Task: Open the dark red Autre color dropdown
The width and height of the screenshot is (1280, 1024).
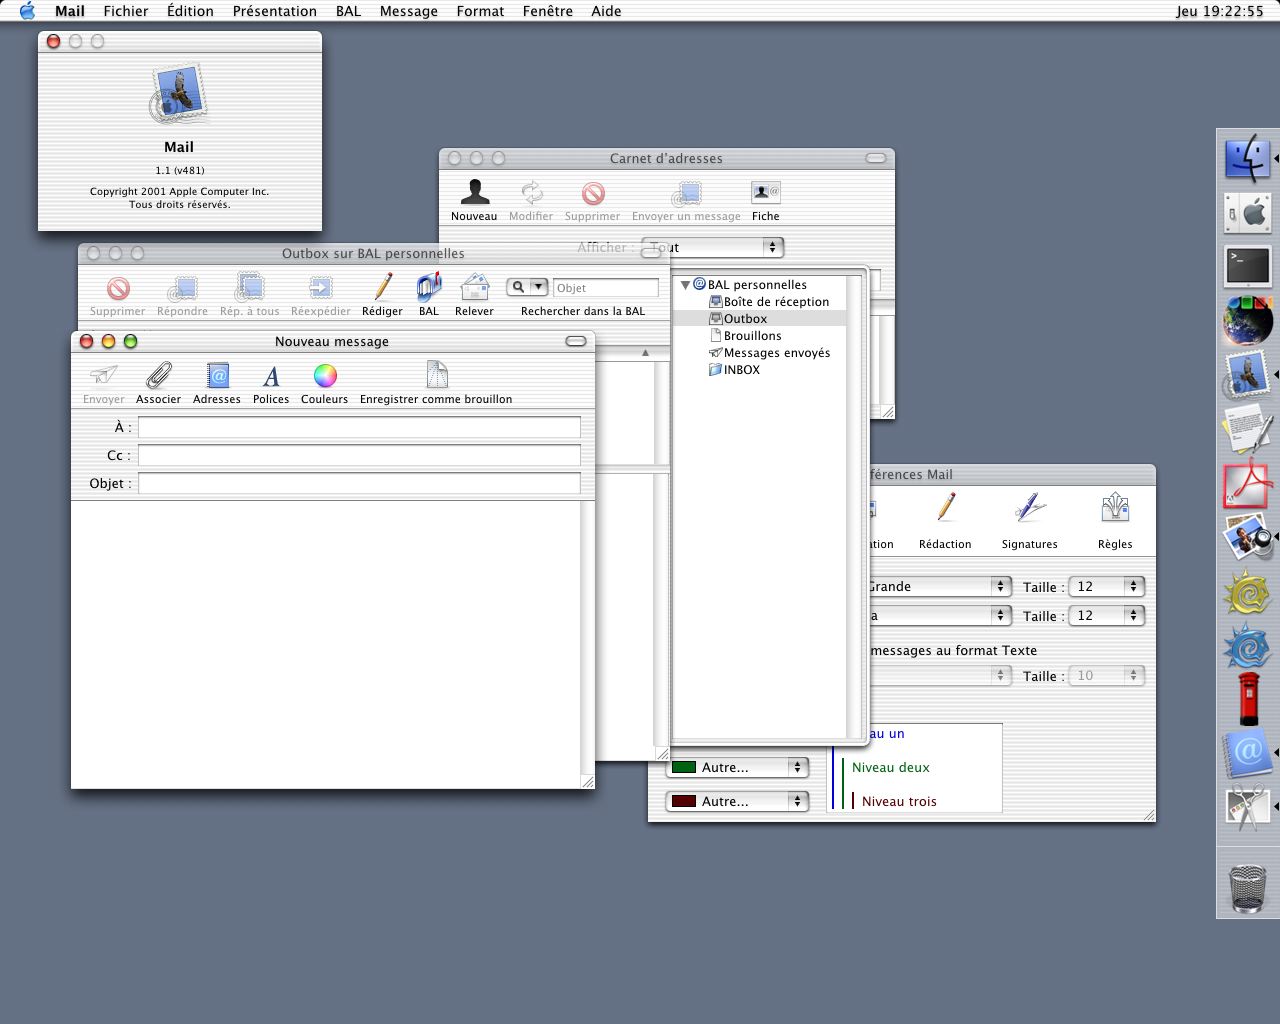Action: 737,801
